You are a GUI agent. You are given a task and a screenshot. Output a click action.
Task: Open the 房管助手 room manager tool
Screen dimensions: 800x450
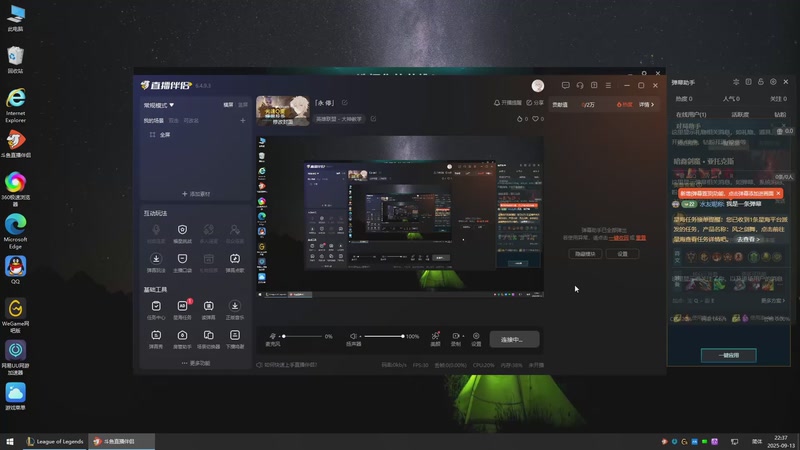click(182, 338)
